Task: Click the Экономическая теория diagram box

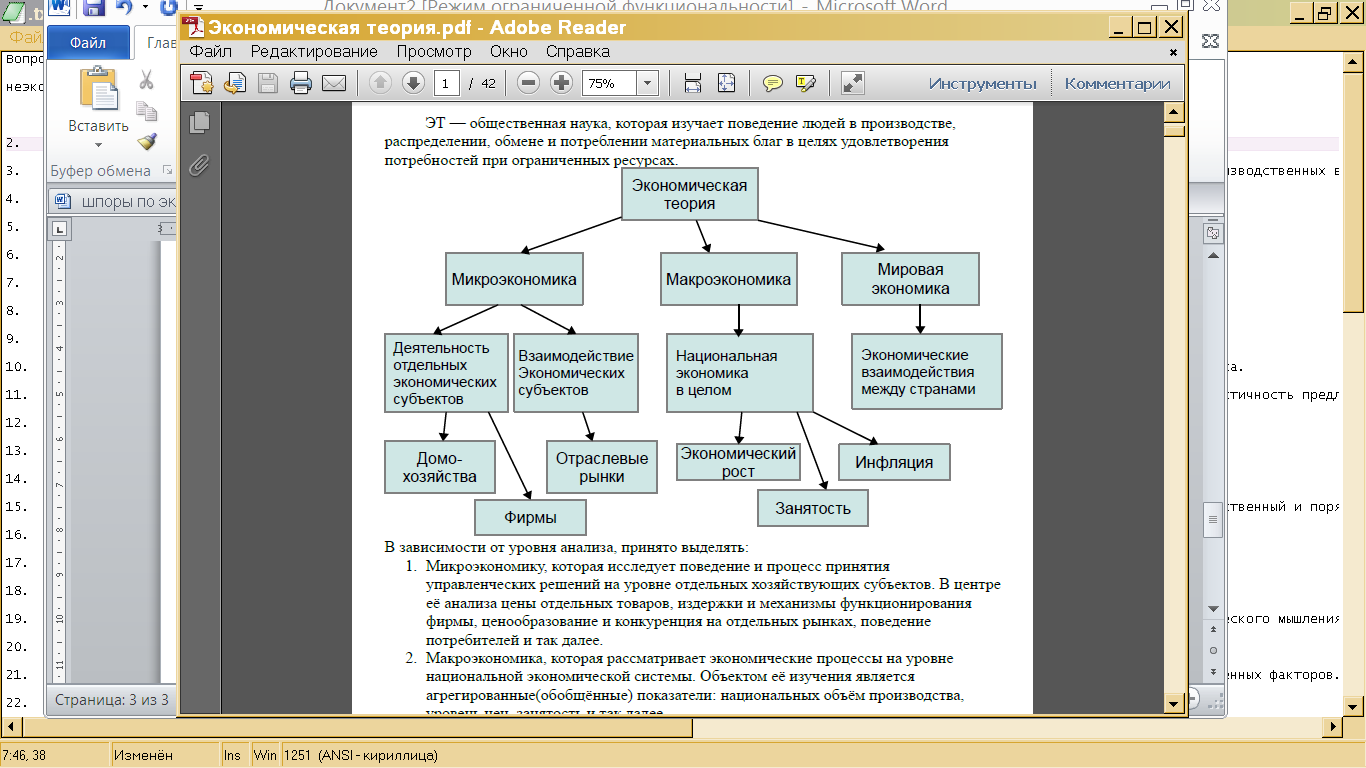Action: click(x=690, y=194)
